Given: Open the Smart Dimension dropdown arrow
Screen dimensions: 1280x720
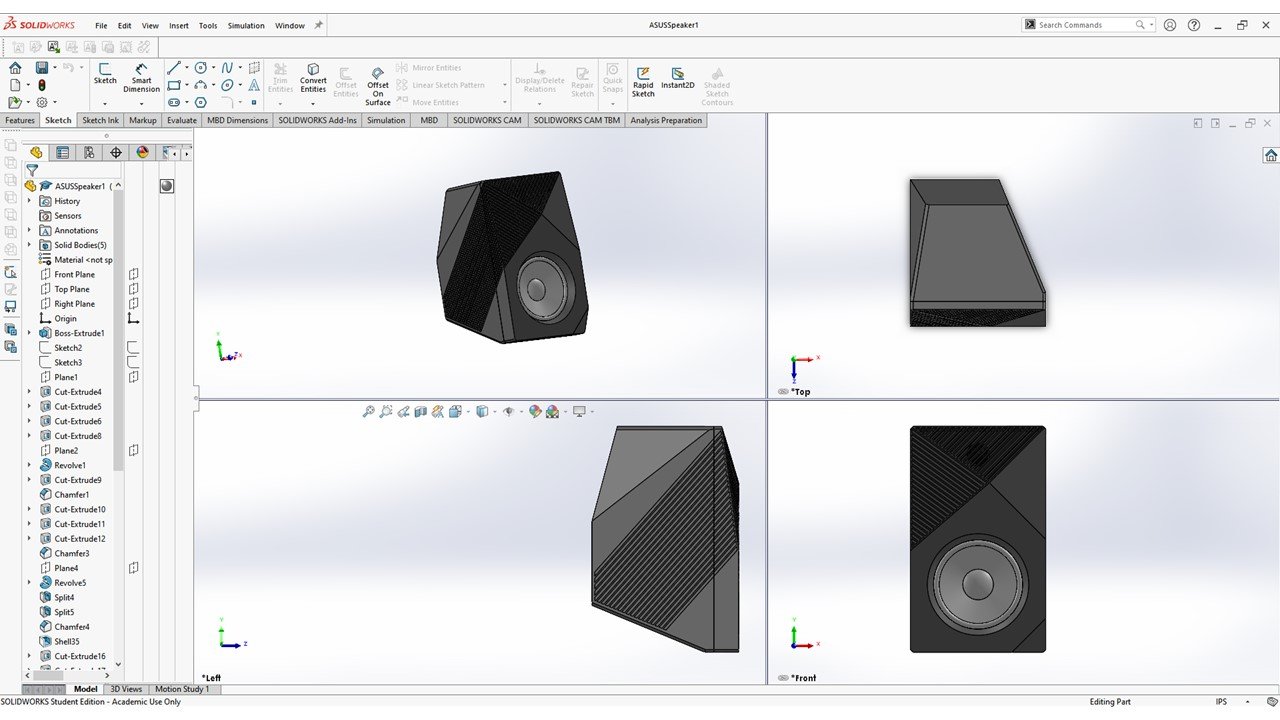Looking at the screenshot, I should [x=141, y=104].
